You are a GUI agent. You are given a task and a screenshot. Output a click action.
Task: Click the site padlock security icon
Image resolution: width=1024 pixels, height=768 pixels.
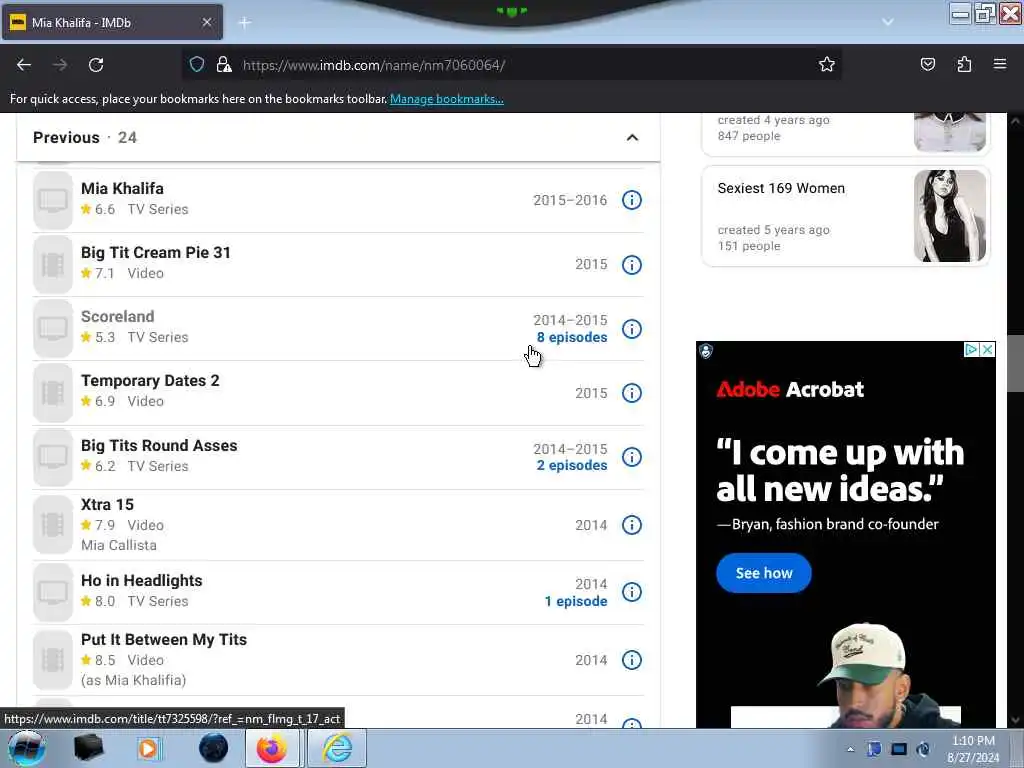(224, 64)
